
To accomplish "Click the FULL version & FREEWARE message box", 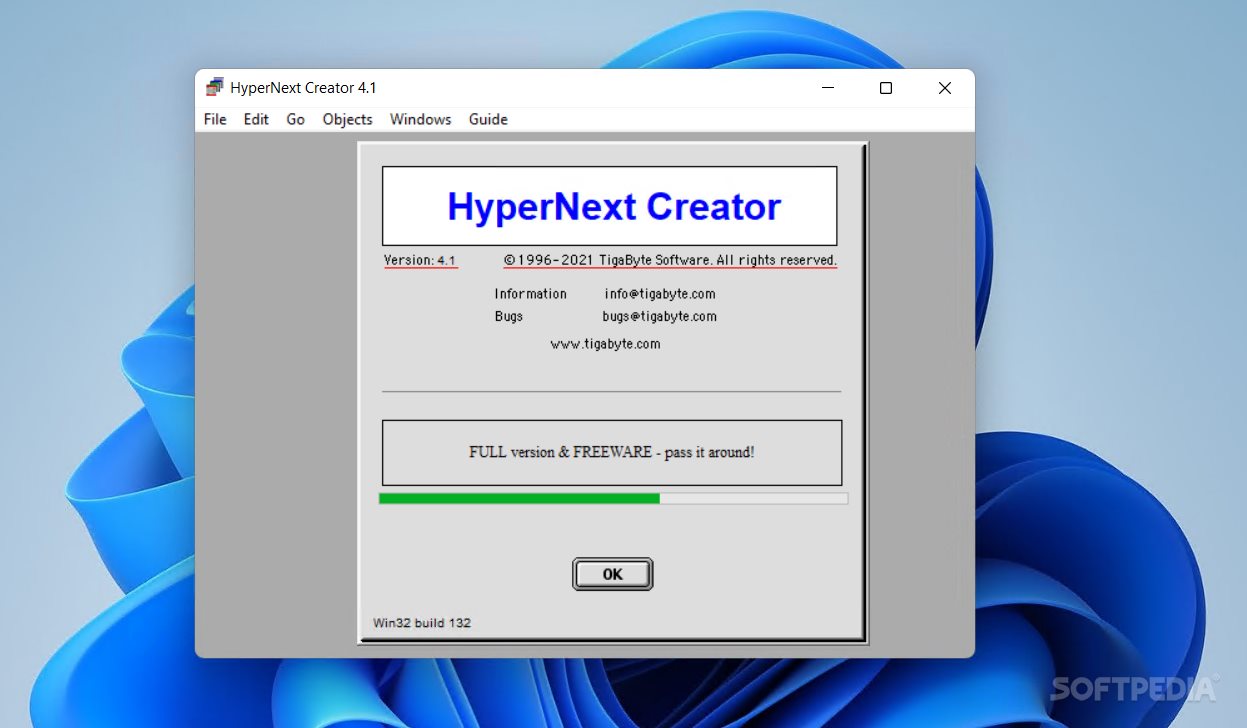I will [612, 452].
